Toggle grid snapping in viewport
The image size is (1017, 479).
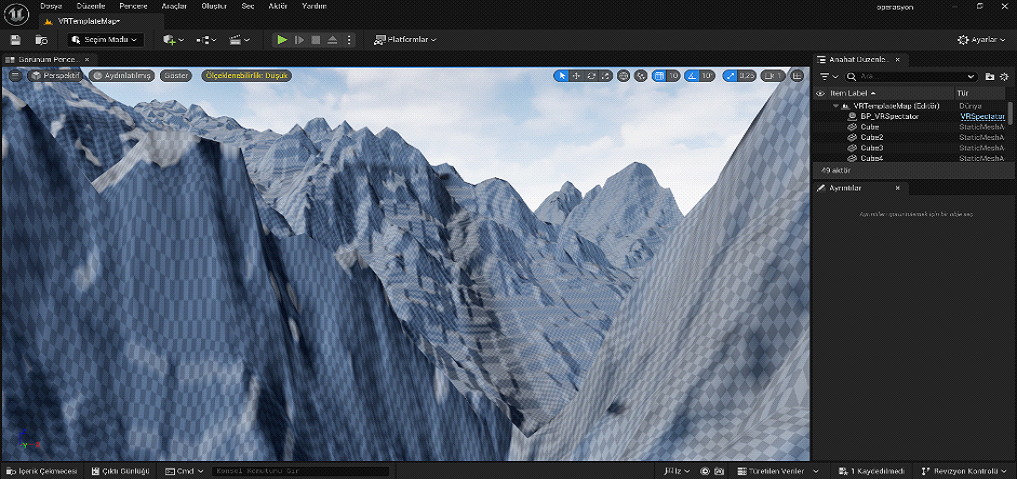659,76
